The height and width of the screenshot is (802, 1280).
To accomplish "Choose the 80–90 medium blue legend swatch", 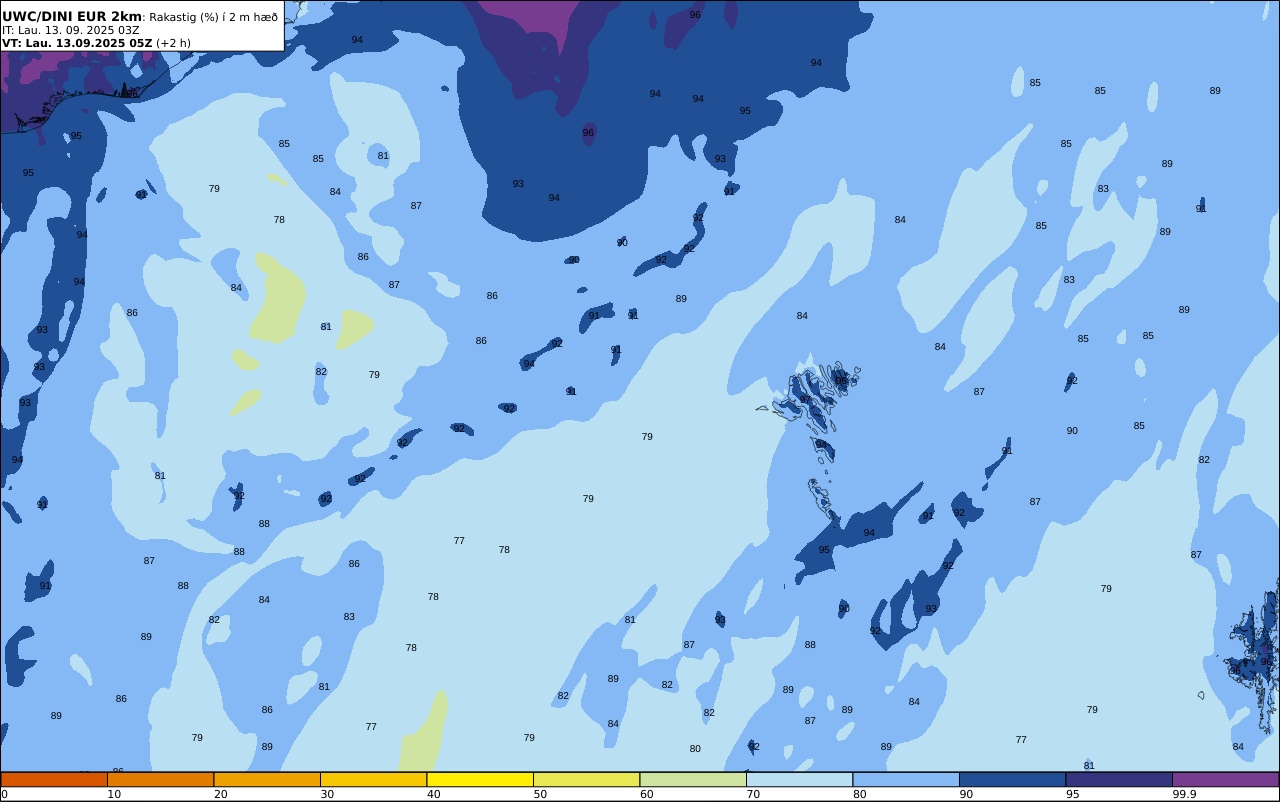I will (x=906, y=779).
